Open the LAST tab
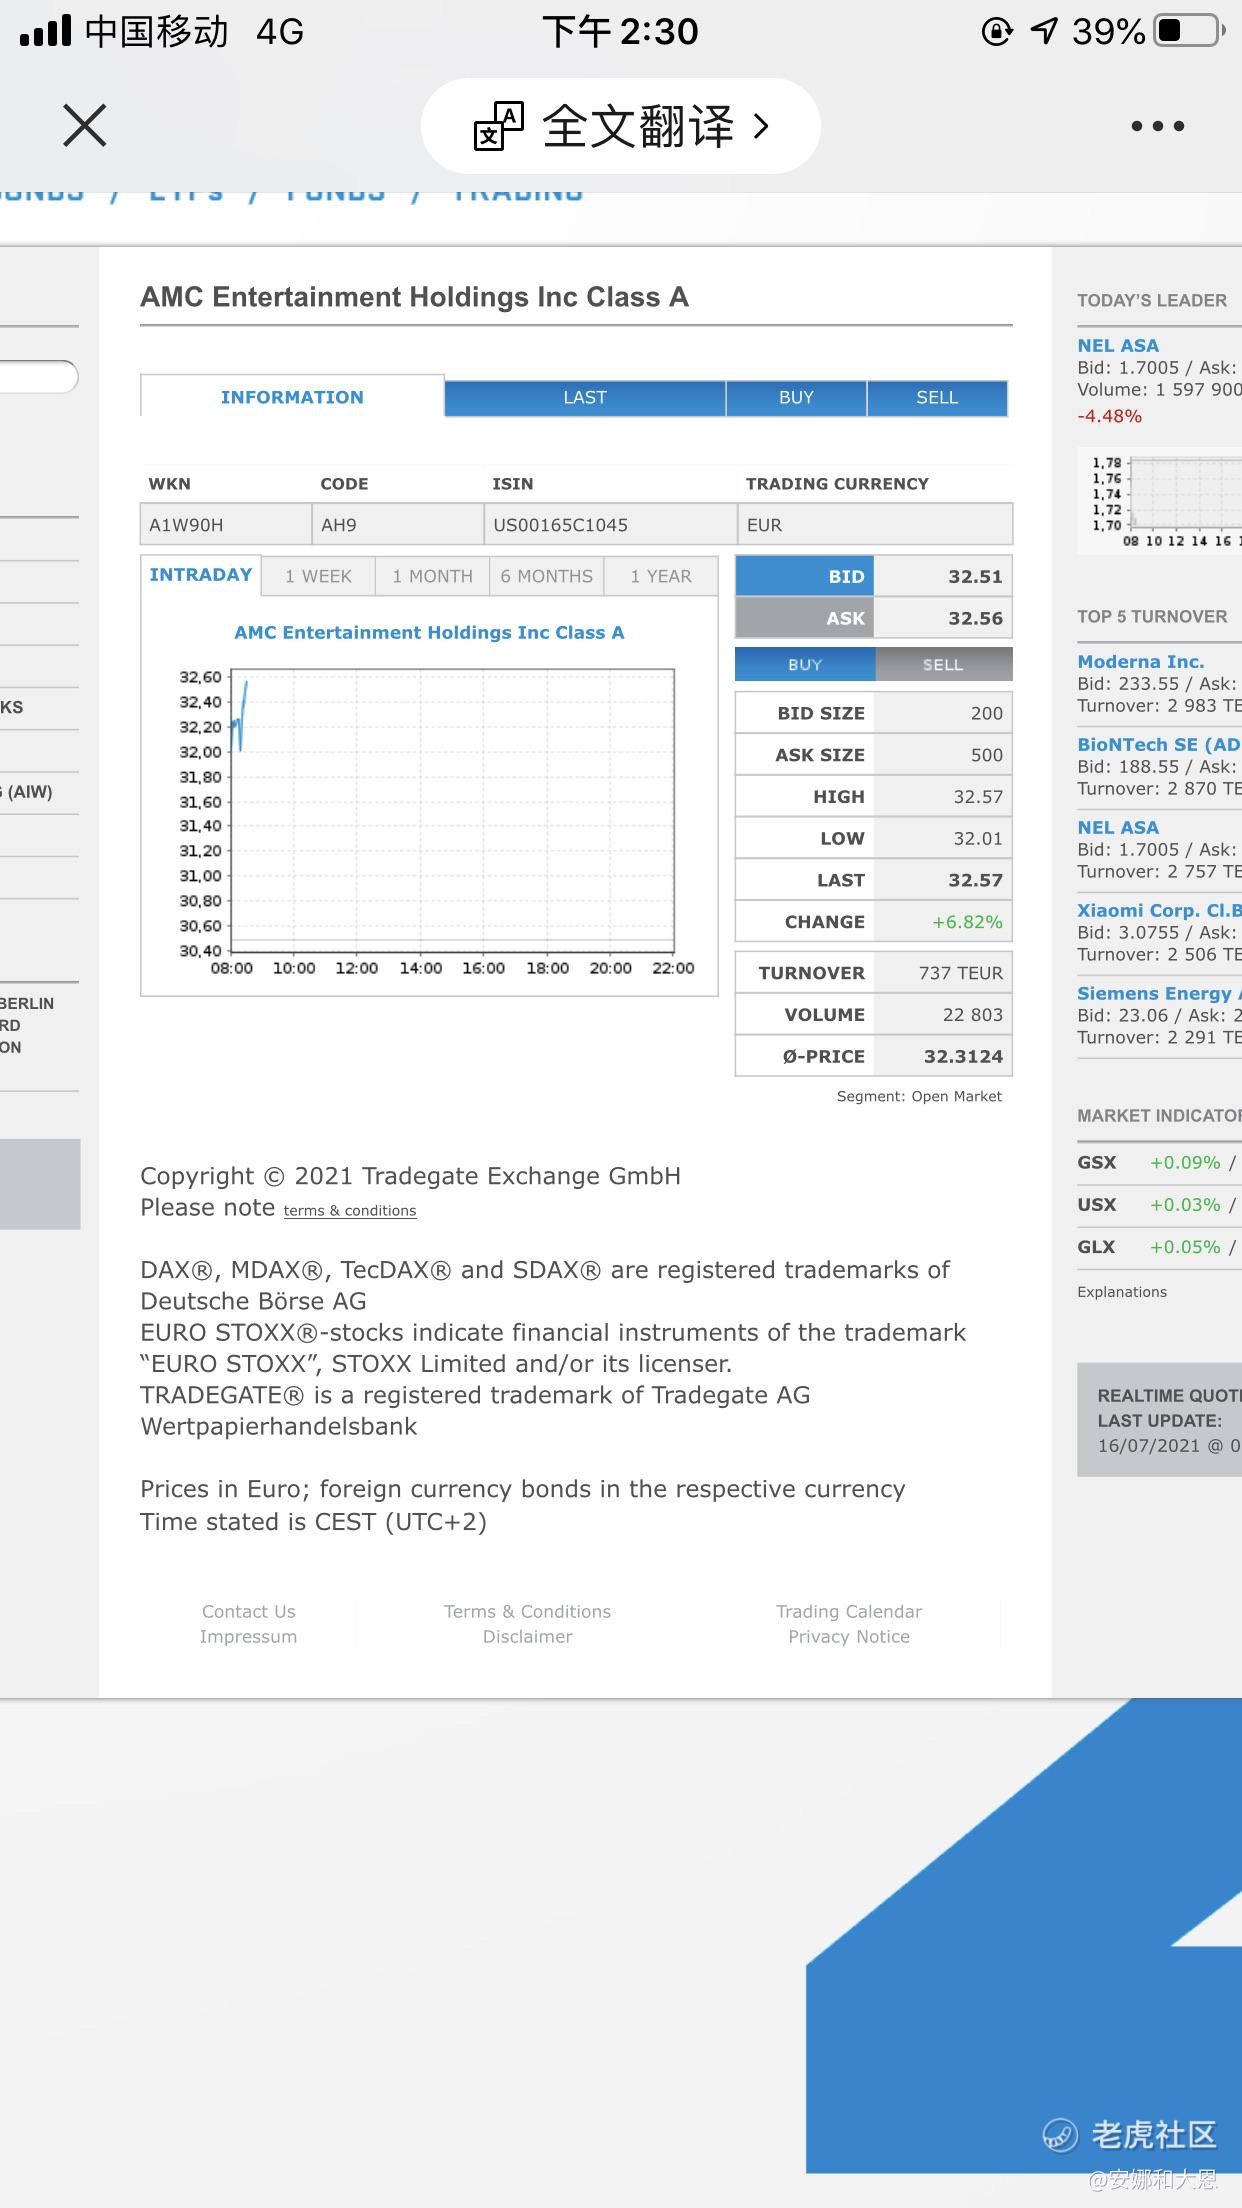Image resolution: width=1242 pixels, height=2208 pixels. 585,398
